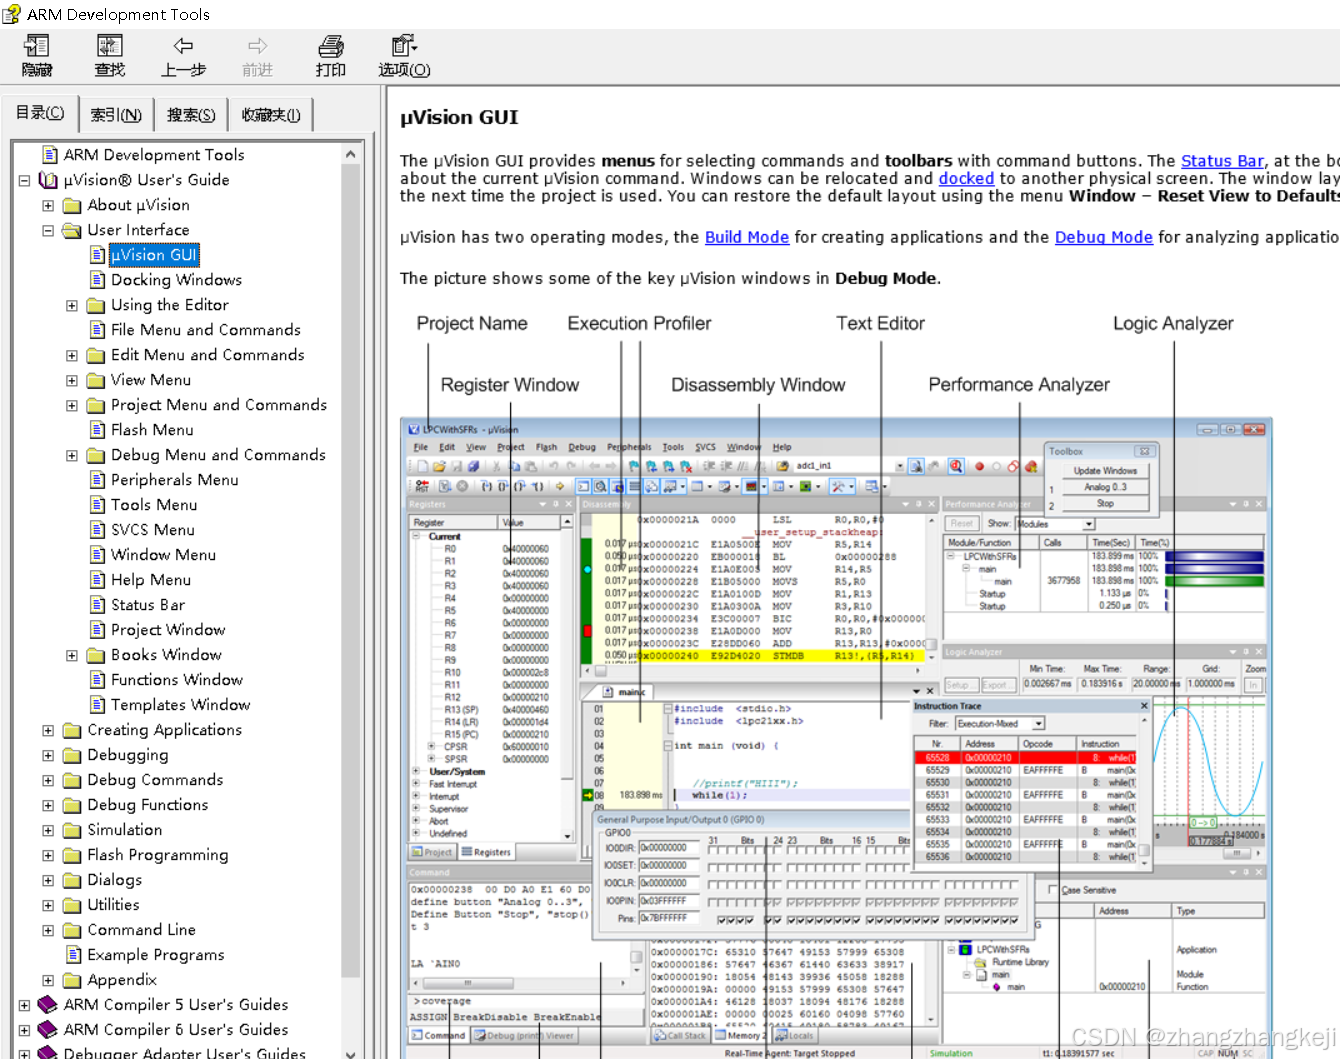Click the 查找 (Find) toolbar icon
The image size is (1340, 1059).
pyautogui.click(x=110, y=46)
